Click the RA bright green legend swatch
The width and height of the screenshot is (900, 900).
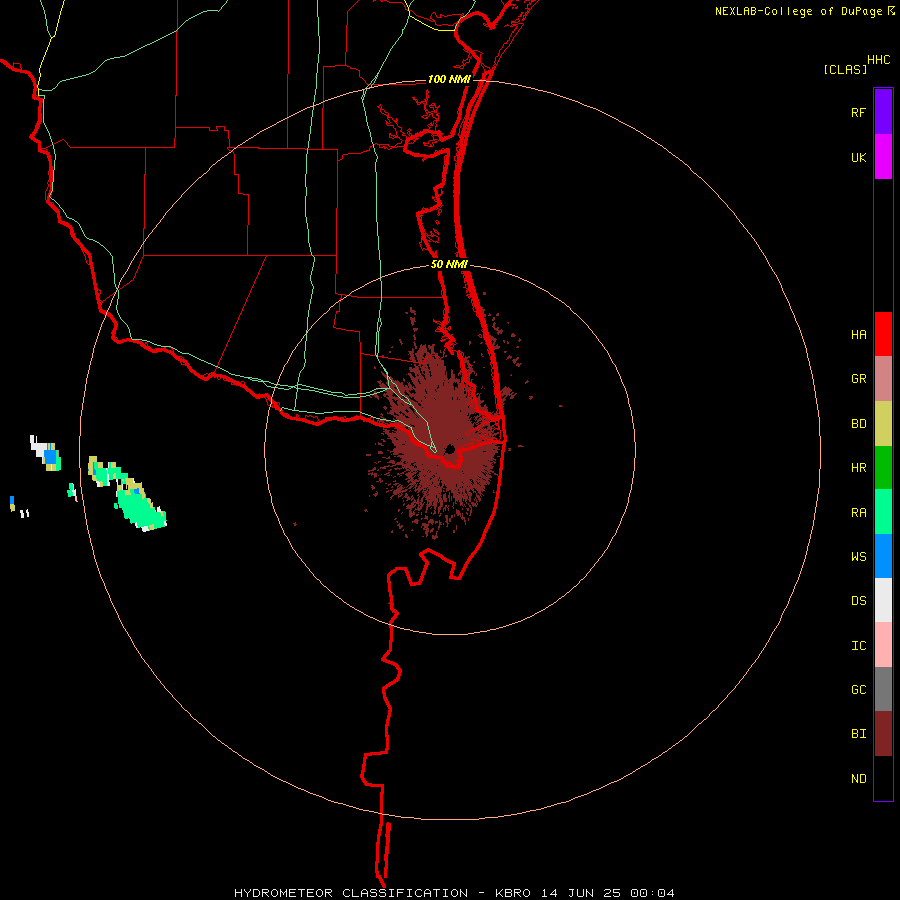(883, 512)
